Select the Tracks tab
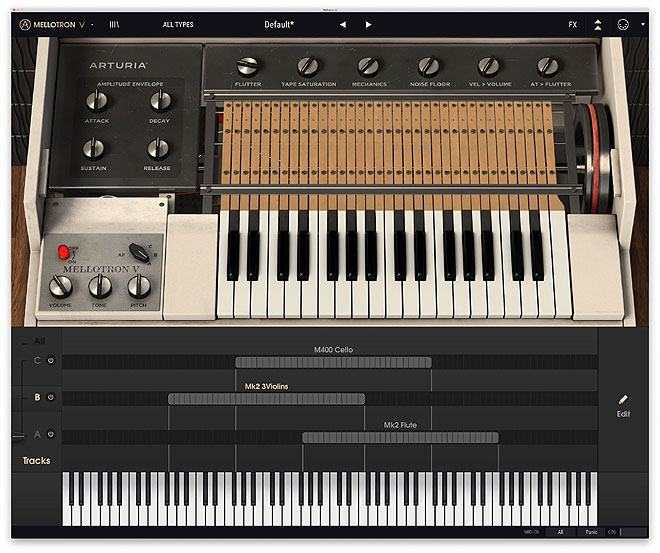 [x=36, y=461]
